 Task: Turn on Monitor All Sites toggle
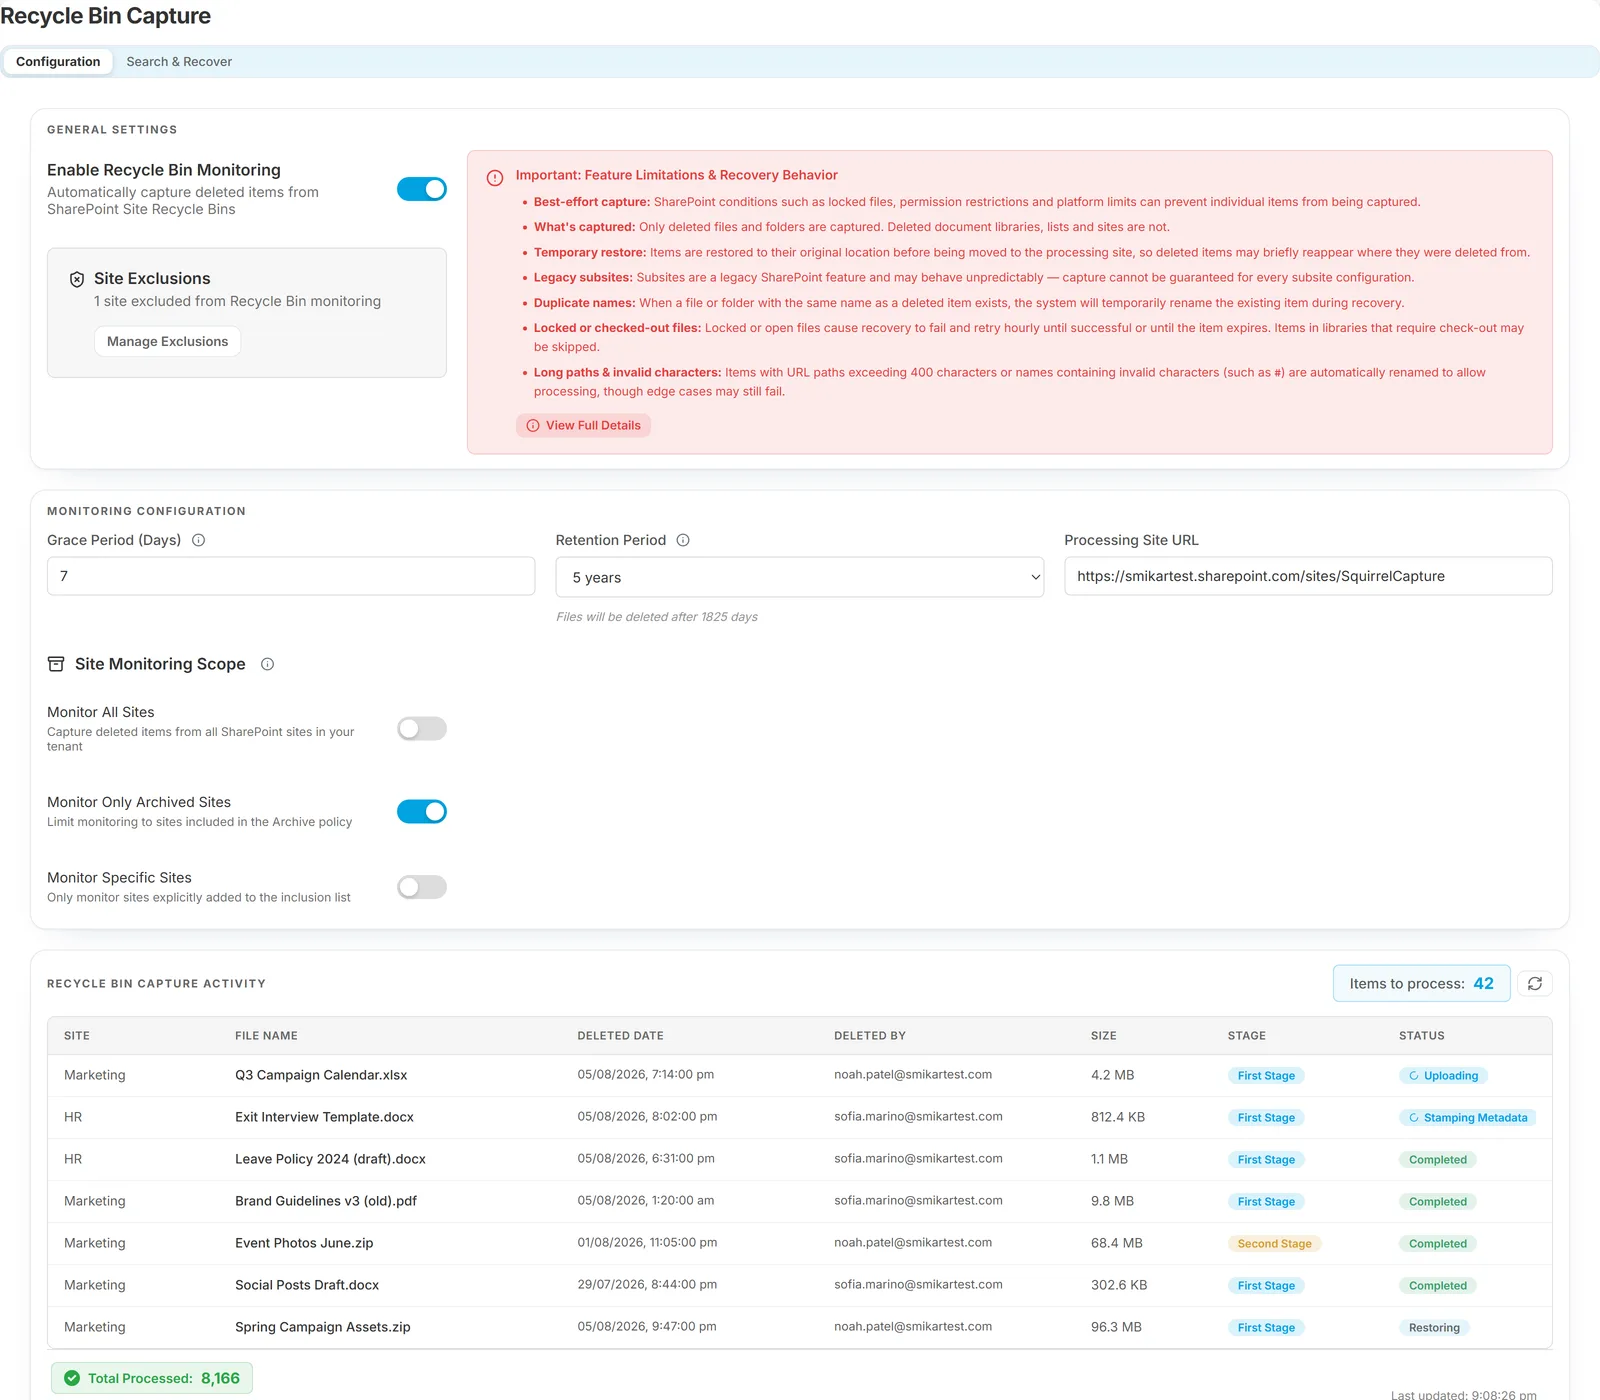422,729
